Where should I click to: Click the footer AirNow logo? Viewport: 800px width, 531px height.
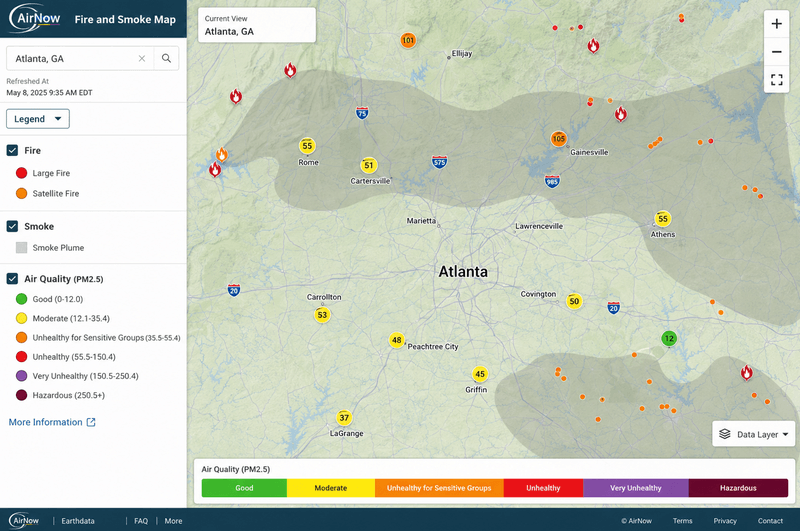(24, 520)
